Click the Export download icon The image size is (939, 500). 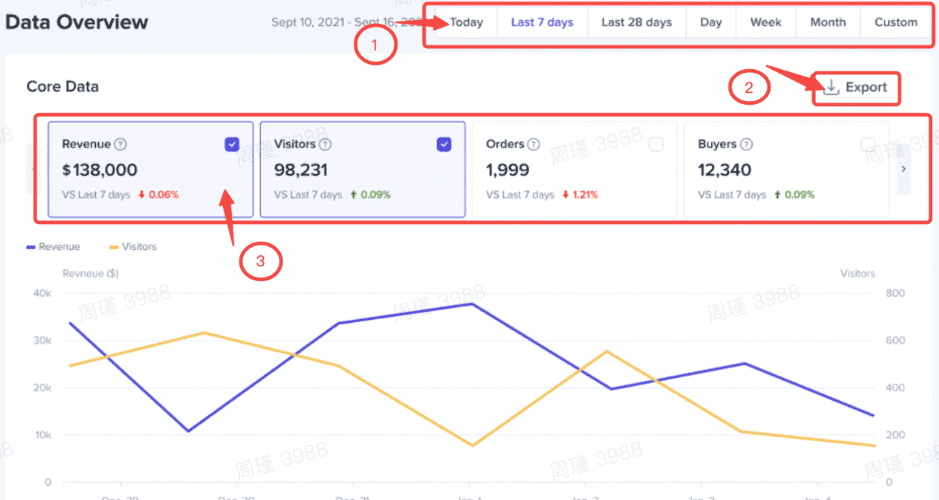pos(831,87)
